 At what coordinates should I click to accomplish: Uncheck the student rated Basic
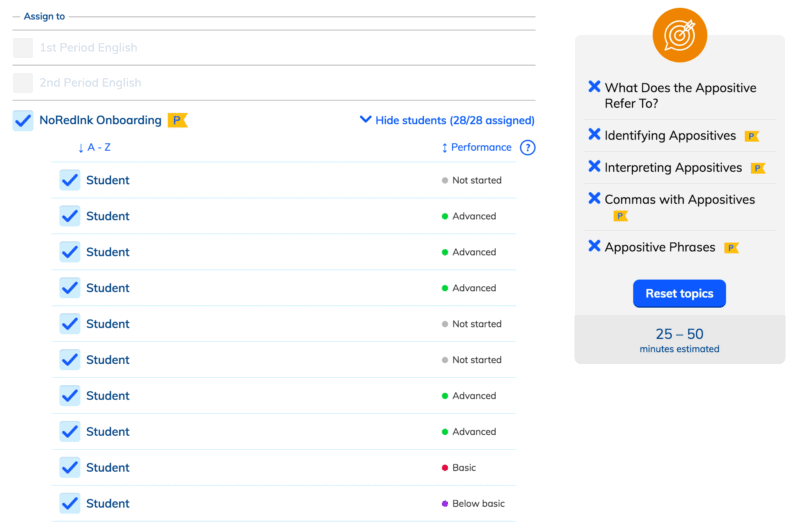click(69, 467)
